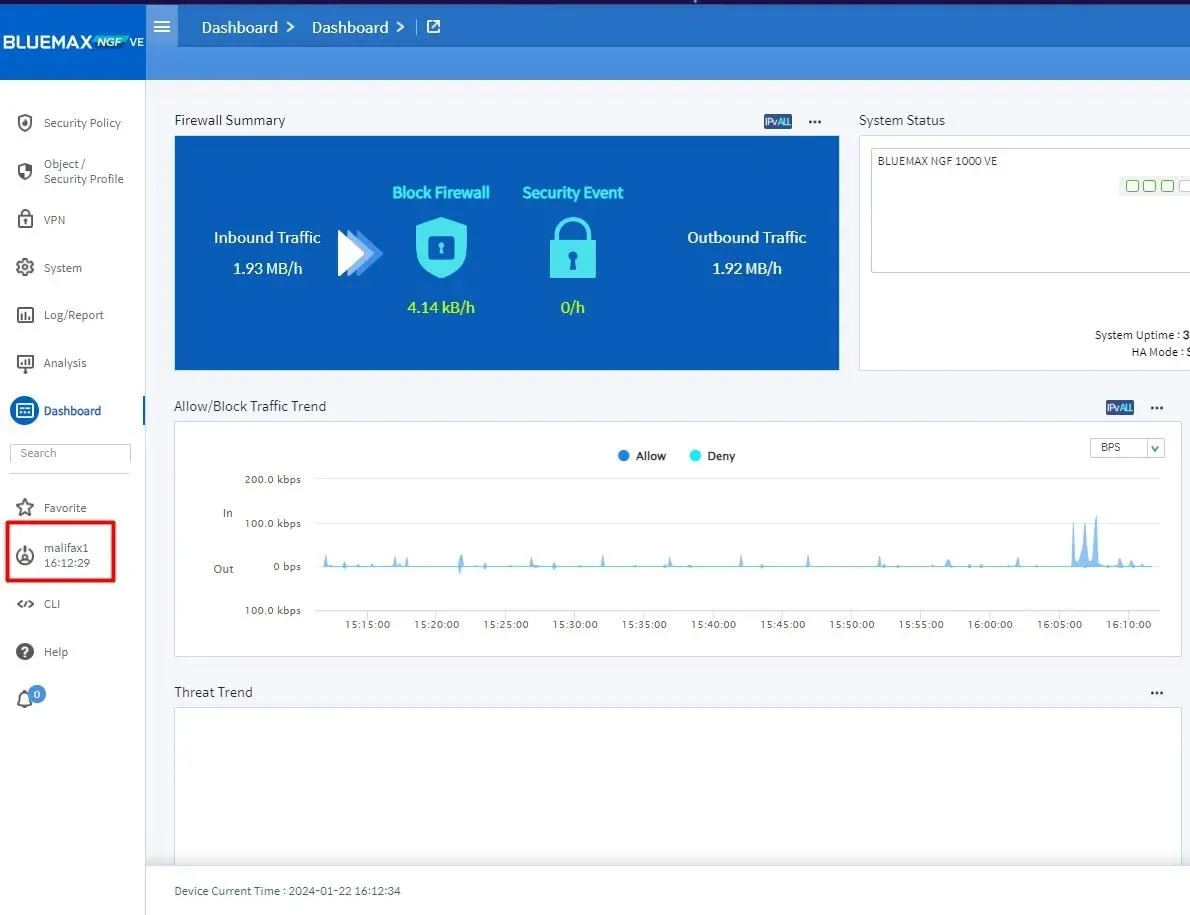Open dashboard in new window icon

click(433, 27)
